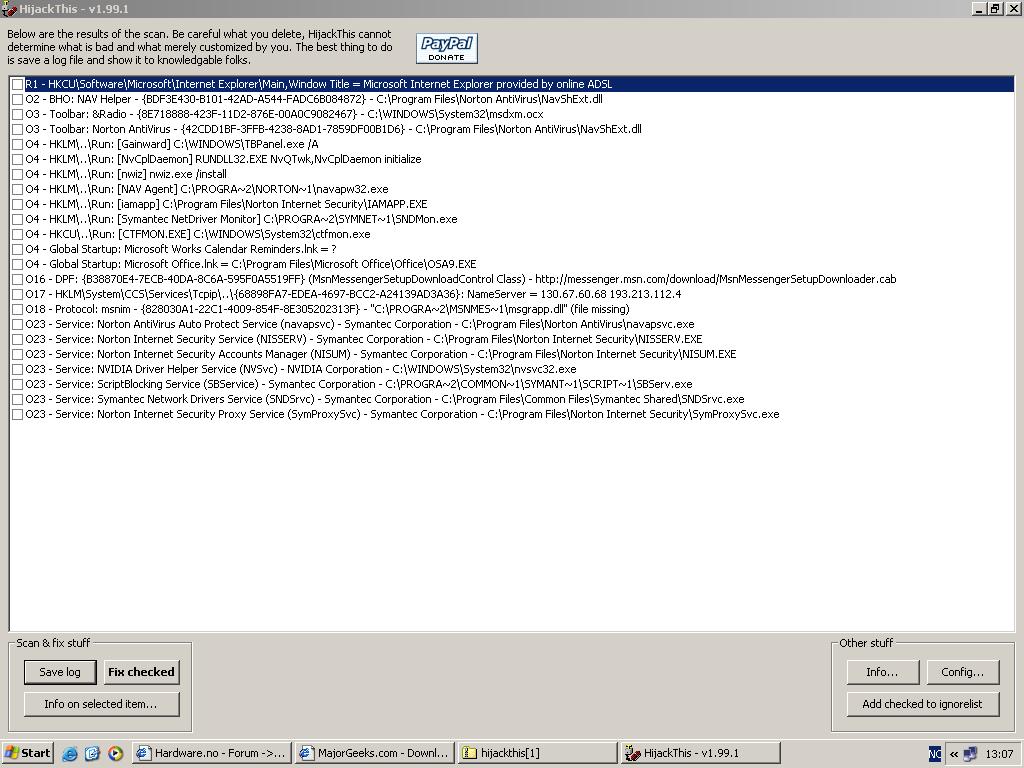
Task: Switch to hijackthis[1] folder taskbar window
Action: (x=537, y=753)
